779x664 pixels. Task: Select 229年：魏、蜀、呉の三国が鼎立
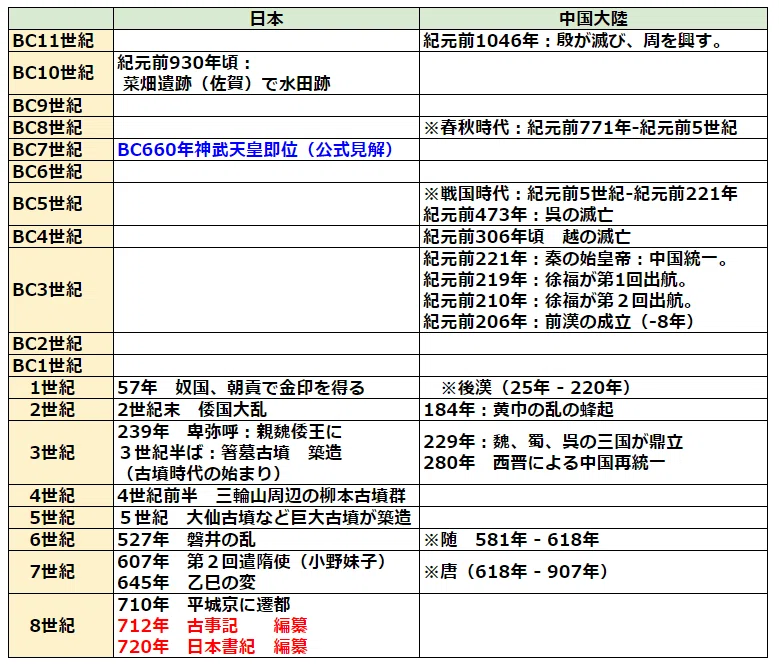point(553,442)
